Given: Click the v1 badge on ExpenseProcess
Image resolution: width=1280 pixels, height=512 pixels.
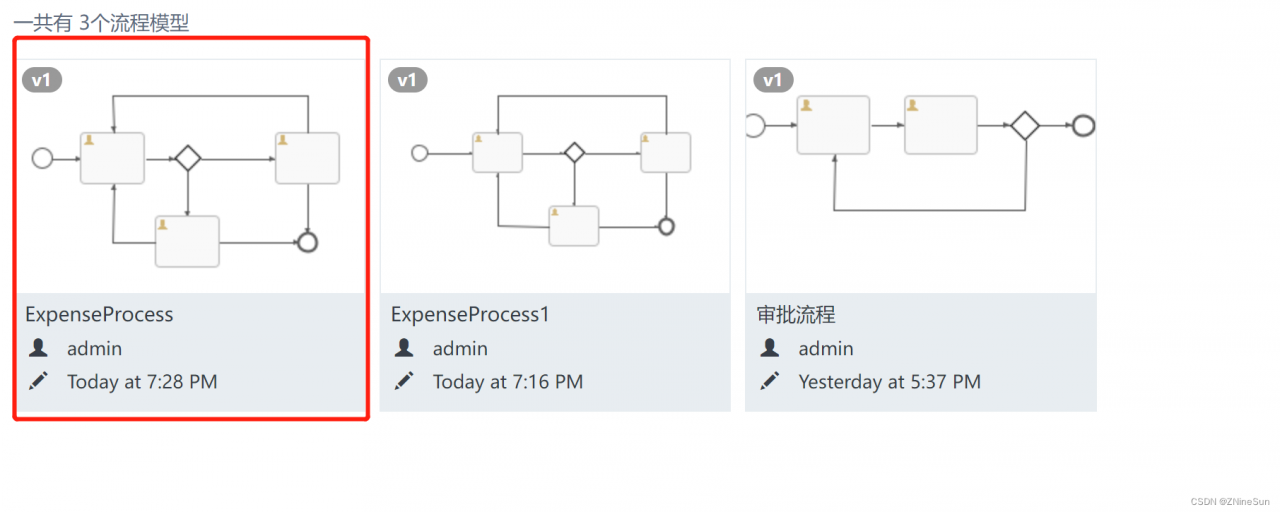Looking at the screenshot, I should coord(42,80).
